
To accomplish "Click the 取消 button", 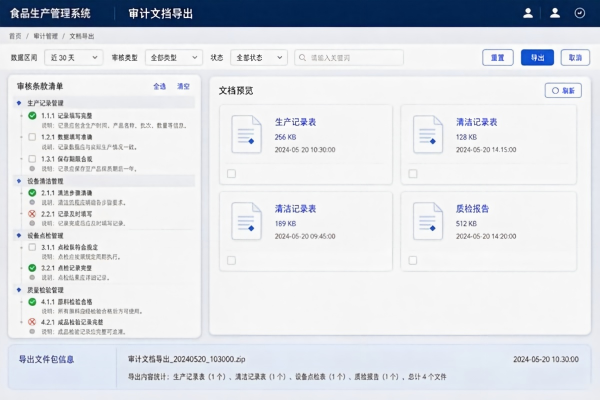I will 575,58.
